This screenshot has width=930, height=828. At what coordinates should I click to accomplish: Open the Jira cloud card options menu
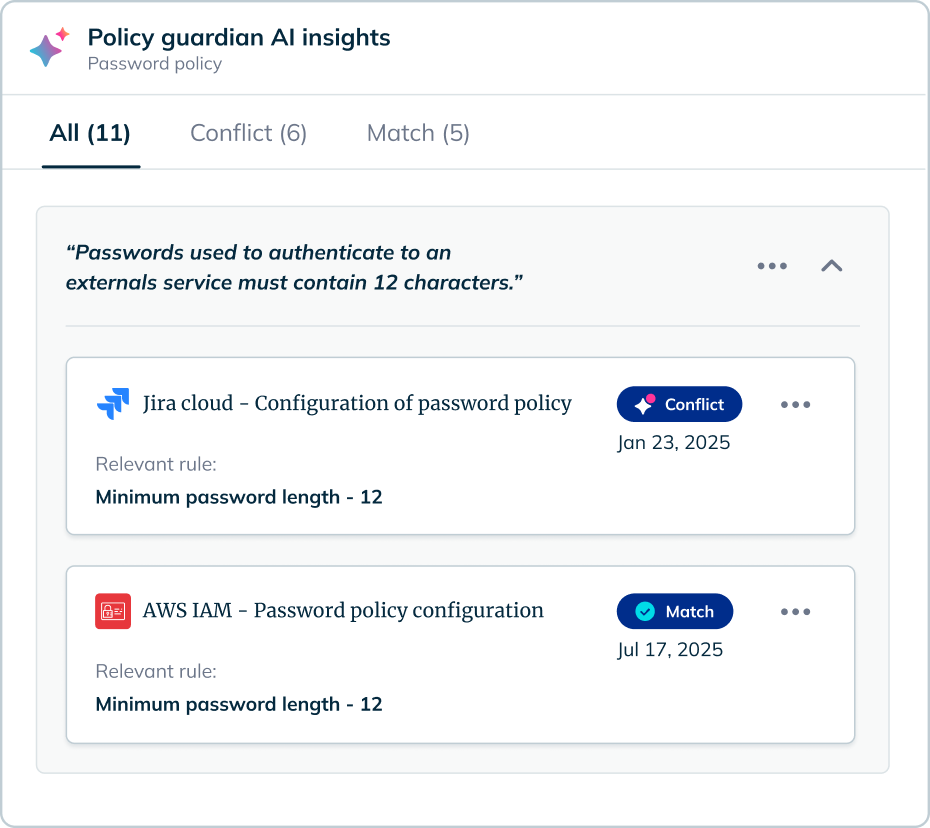tap(795, 405)
